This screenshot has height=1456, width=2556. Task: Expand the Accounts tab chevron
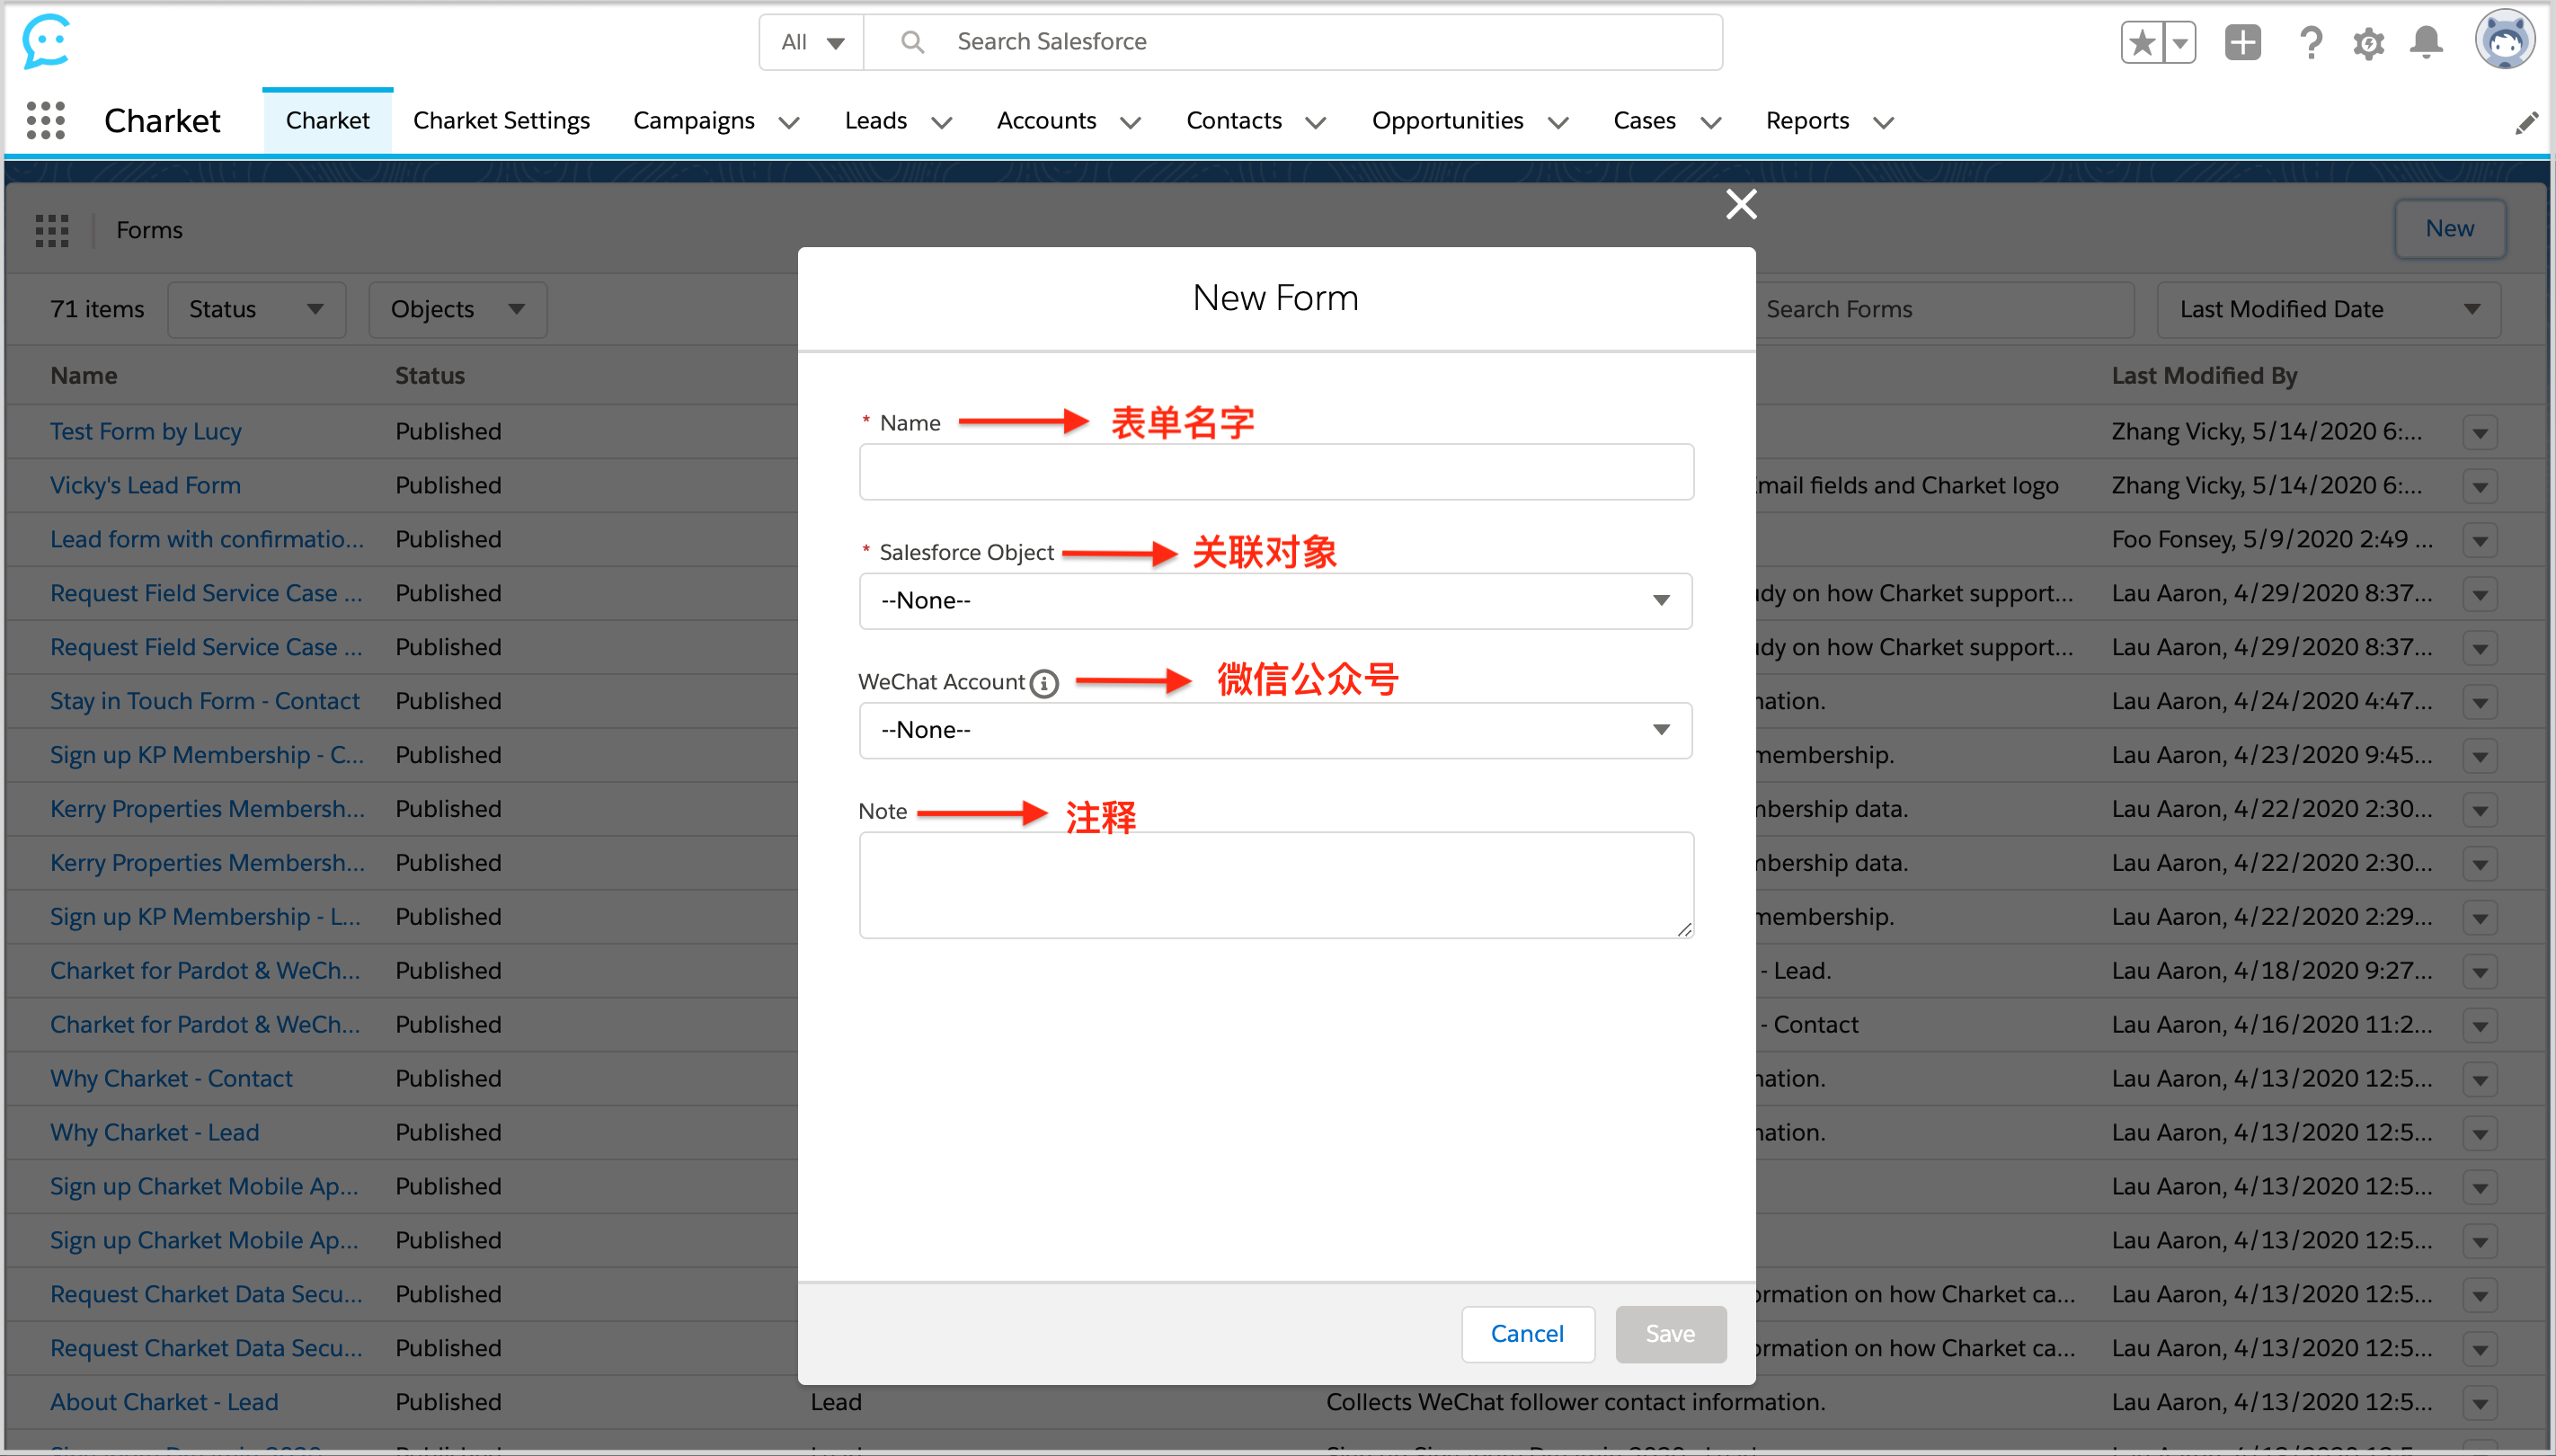(x=1130, y=122)
